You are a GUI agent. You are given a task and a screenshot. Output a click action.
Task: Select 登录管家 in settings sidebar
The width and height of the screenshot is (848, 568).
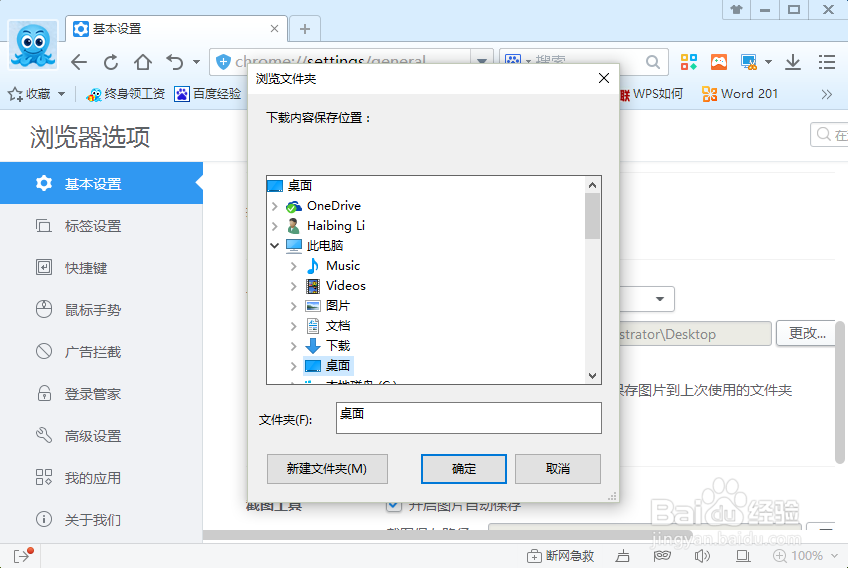click(x=101, y=394)
